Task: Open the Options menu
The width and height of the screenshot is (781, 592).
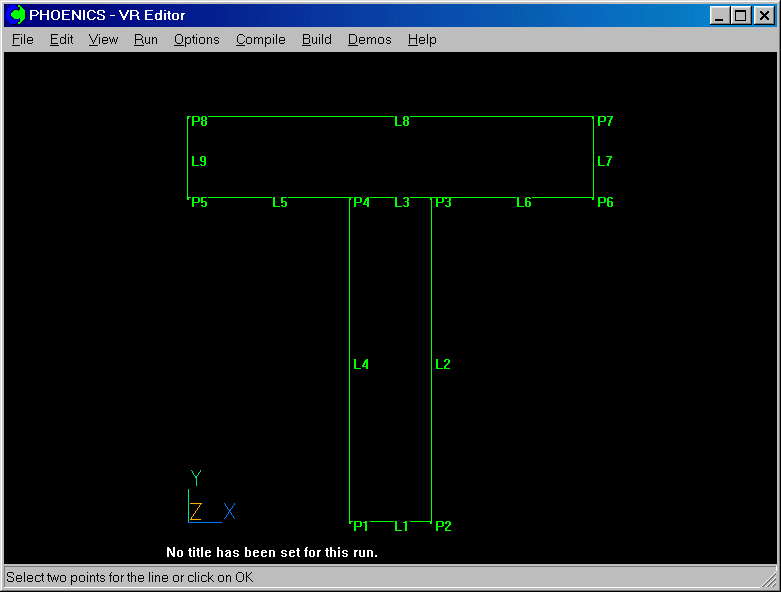Action: [x=196, y=40]
